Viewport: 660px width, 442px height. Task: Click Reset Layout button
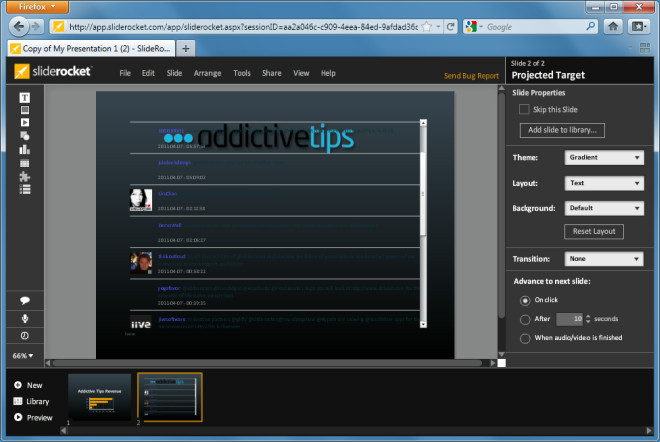tap(594, 232)
